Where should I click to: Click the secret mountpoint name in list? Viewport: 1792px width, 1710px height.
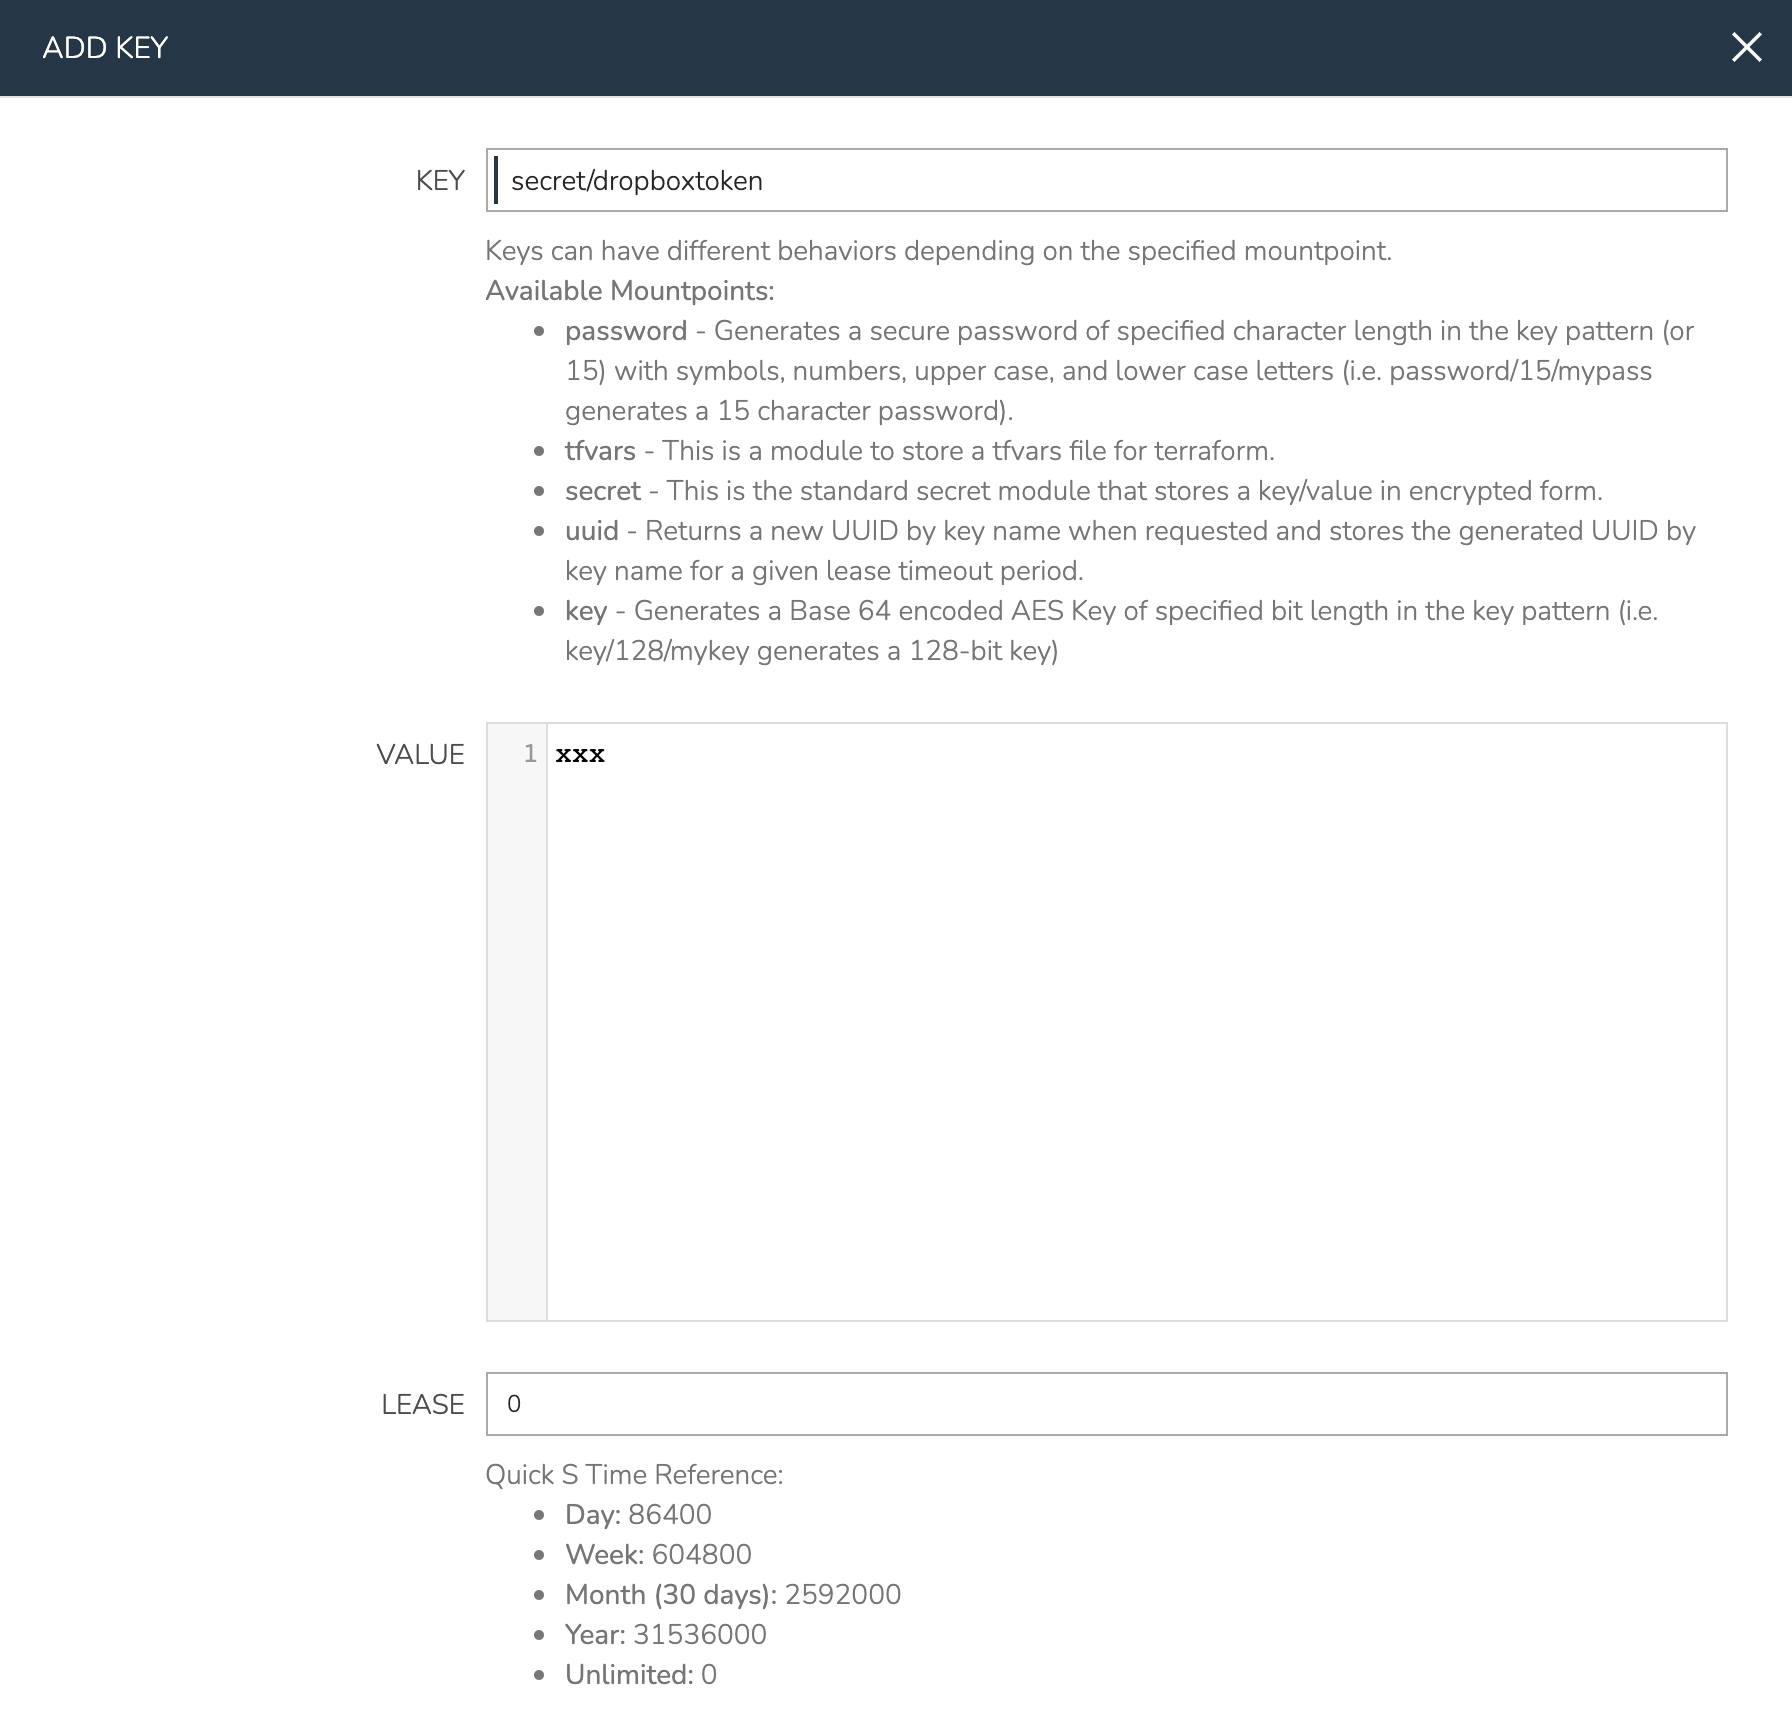[603, 491]
